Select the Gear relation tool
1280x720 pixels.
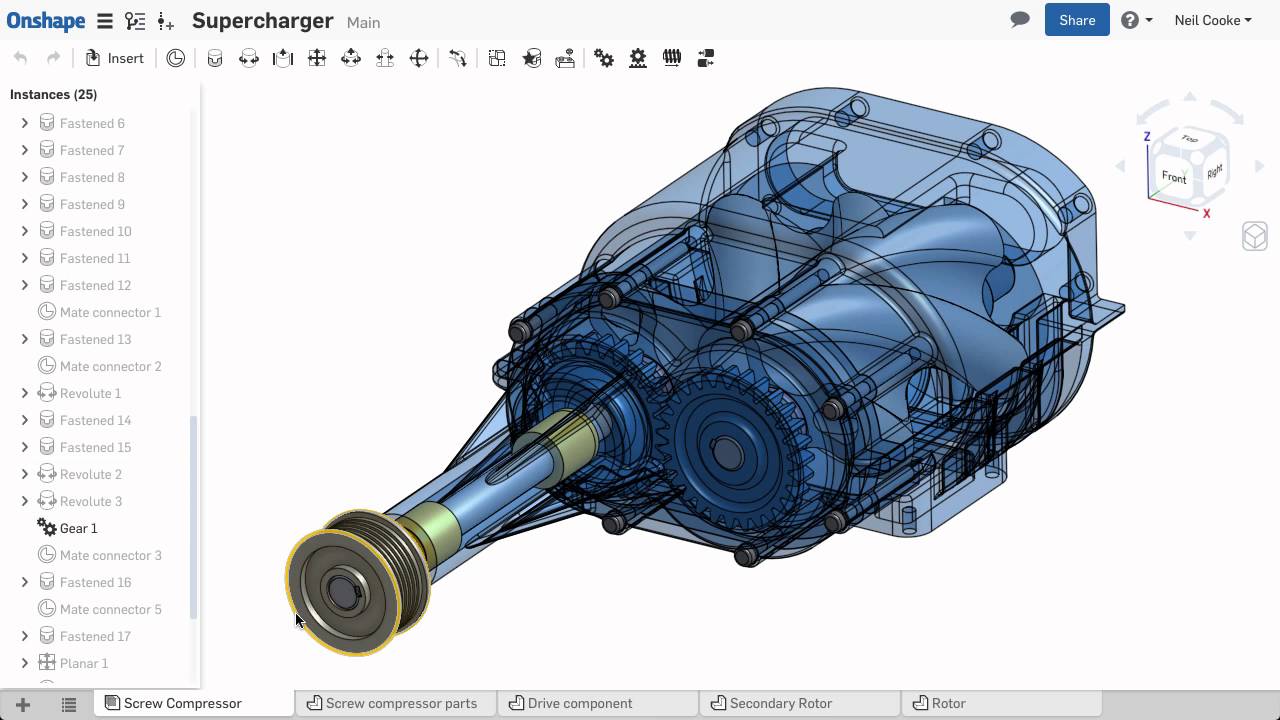coord(604,58)
